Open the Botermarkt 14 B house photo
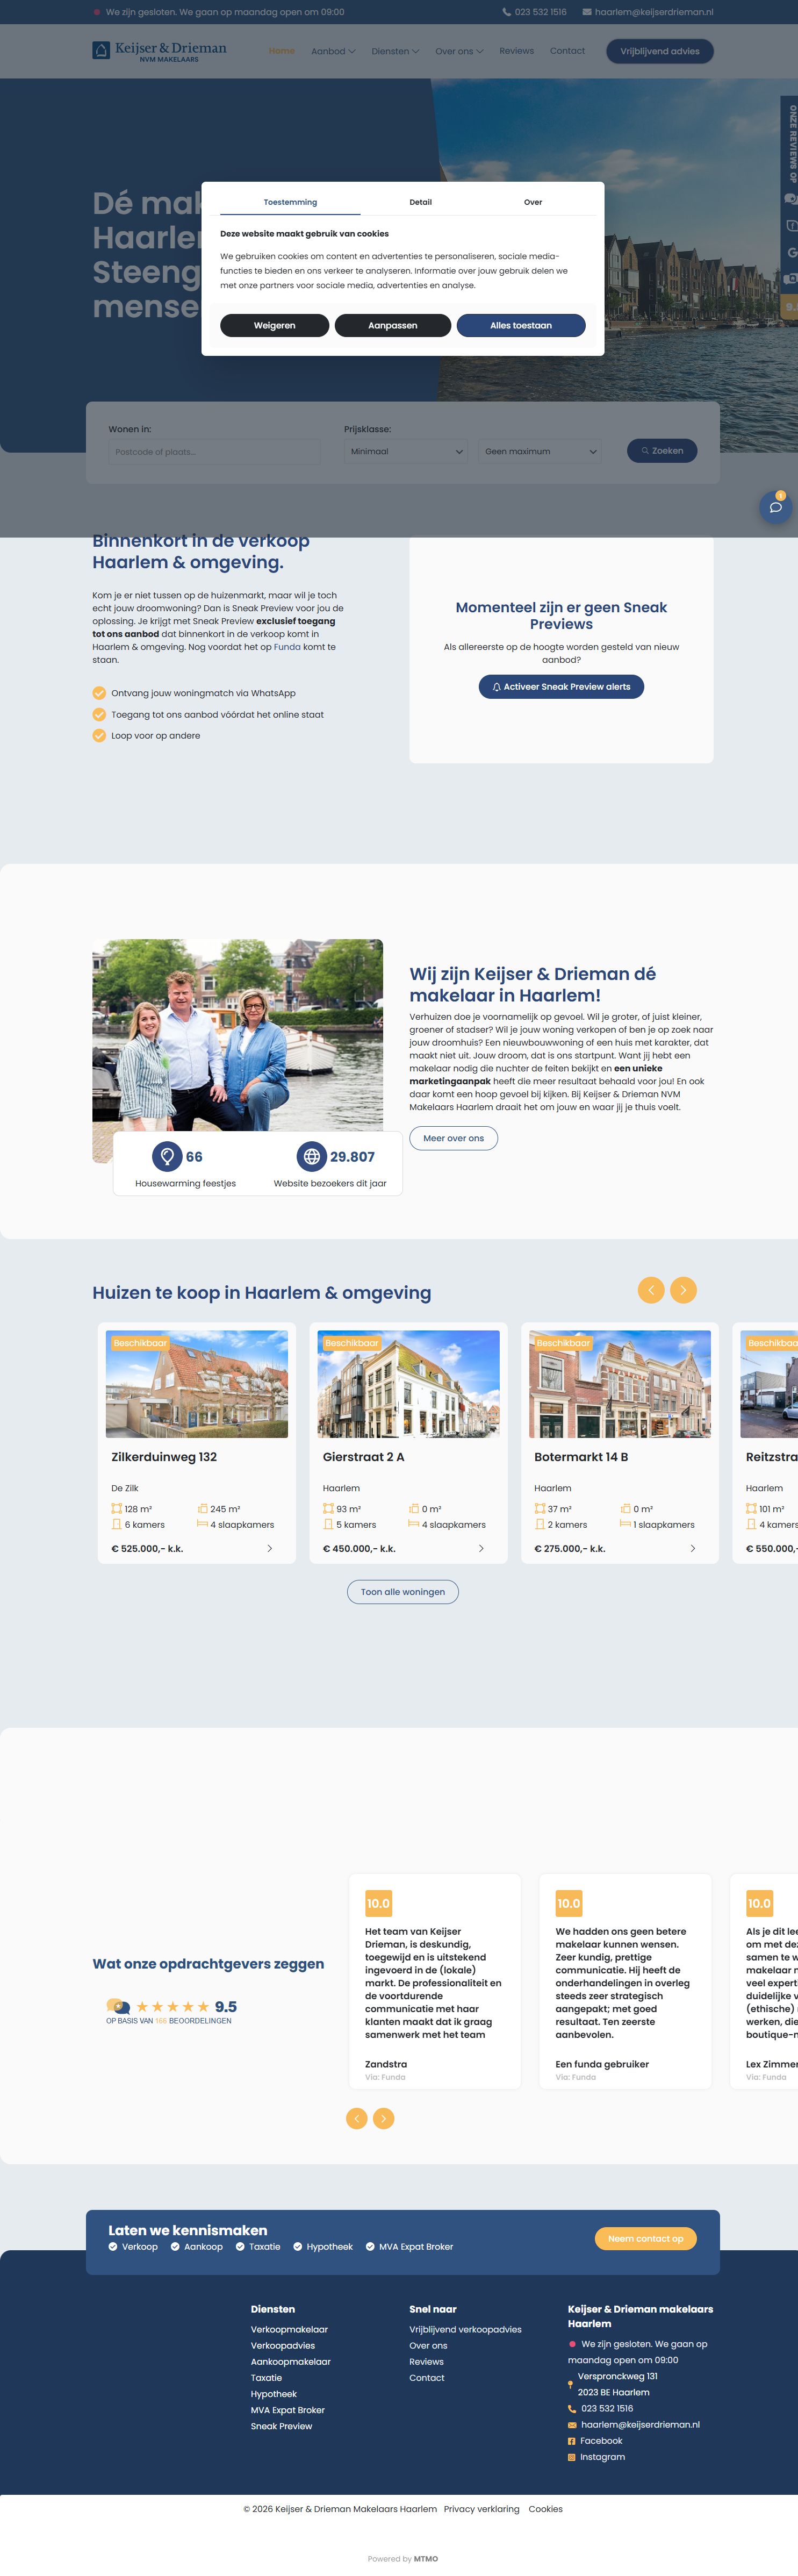Image resolution: width=798 pixels, height=2576 pixels. tap(620, 1384)
